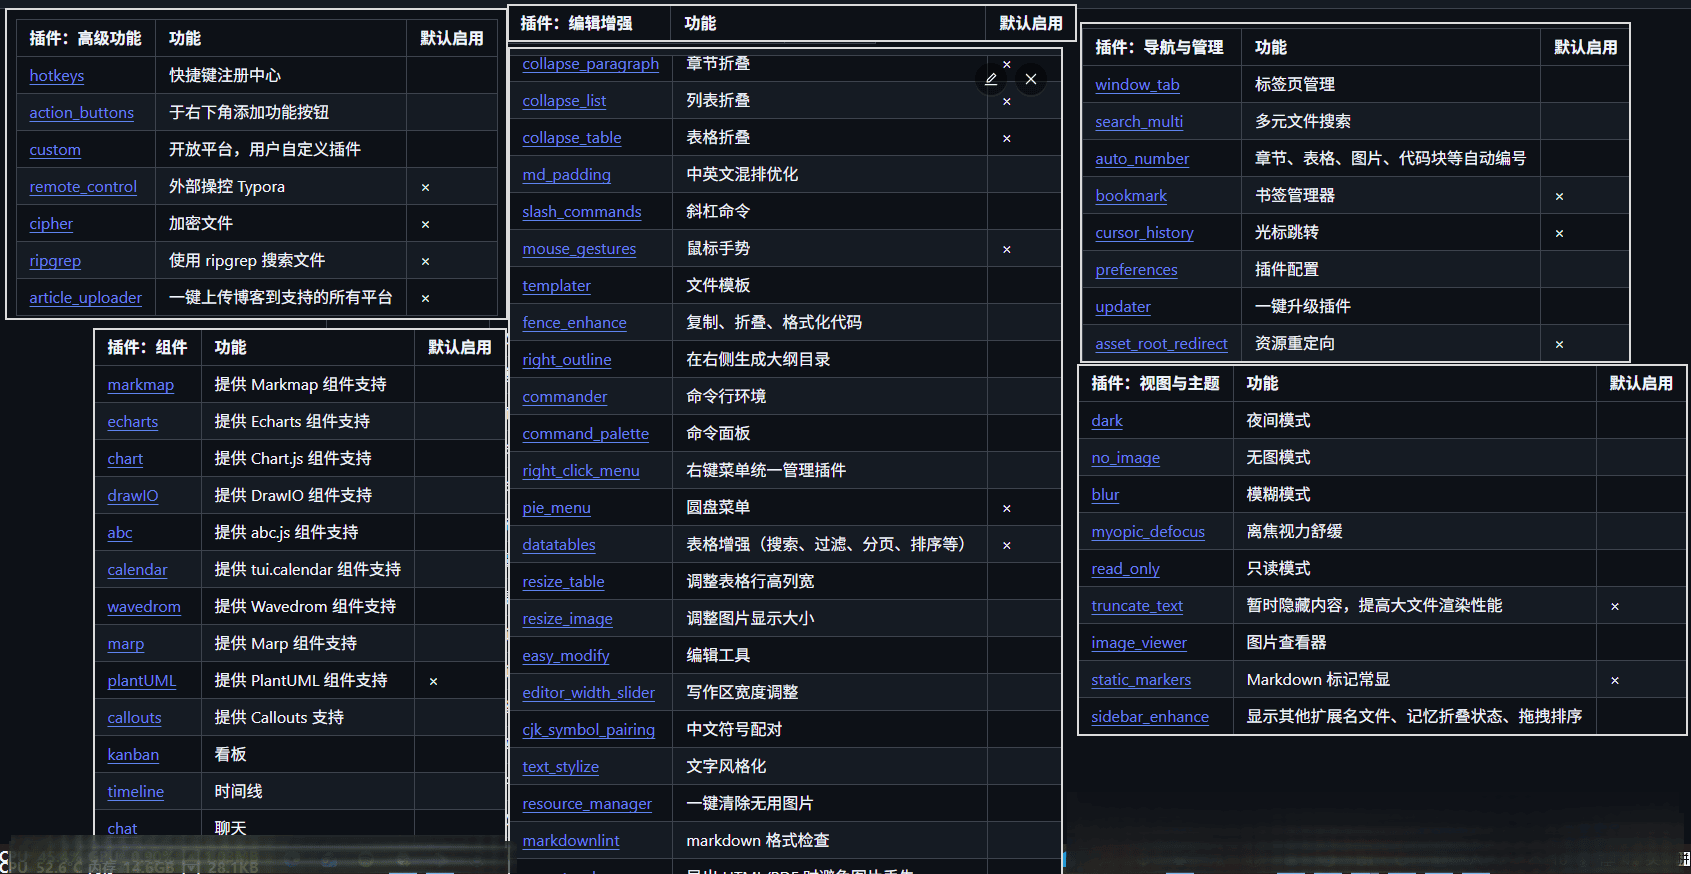This screenshot has height=874, width=1691.
Task: Open the read_only link
Action: pos(1126,569)
